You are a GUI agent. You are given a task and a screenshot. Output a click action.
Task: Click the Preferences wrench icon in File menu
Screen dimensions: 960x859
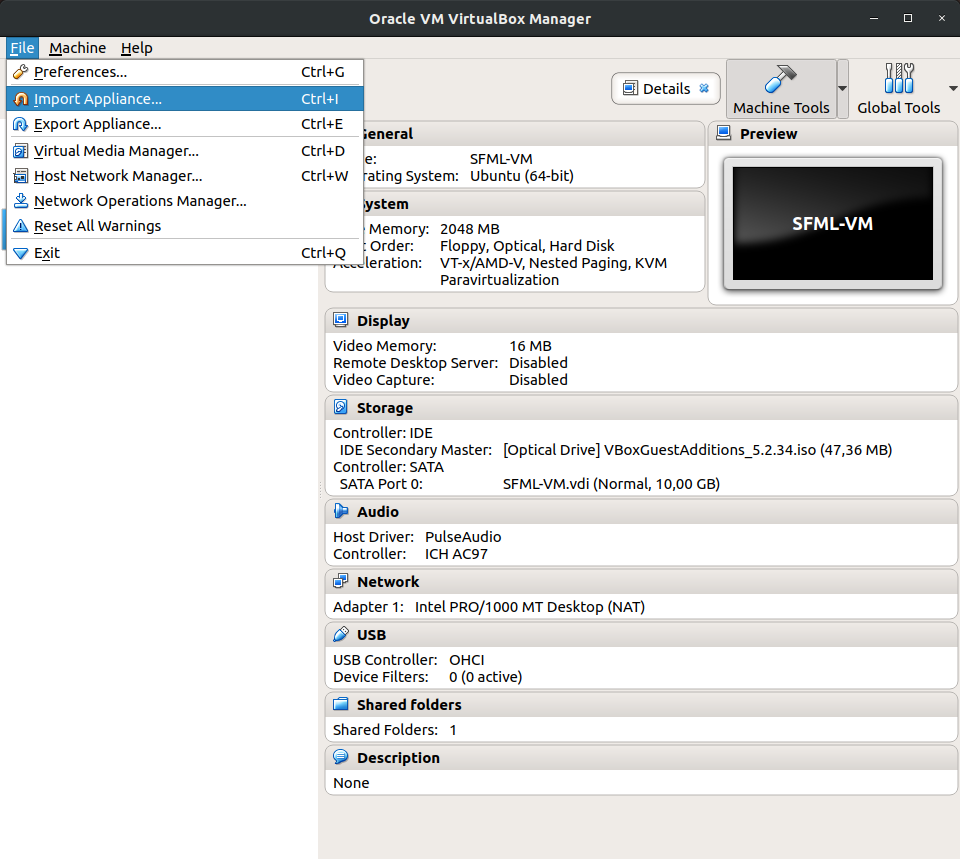pyautogui.click(x=21, y=72)
